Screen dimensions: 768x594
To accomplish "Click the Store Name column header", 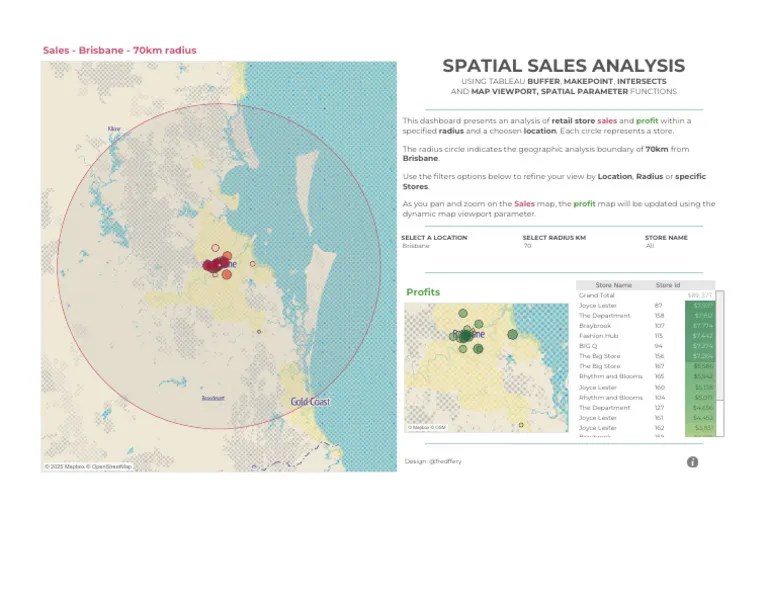I will click(613, 285).
